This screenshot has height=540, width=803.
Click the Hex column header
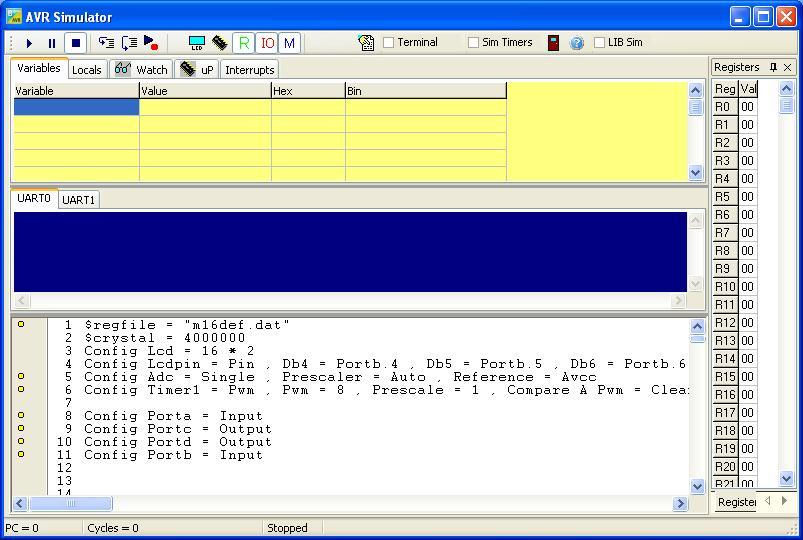coord(308,91)
